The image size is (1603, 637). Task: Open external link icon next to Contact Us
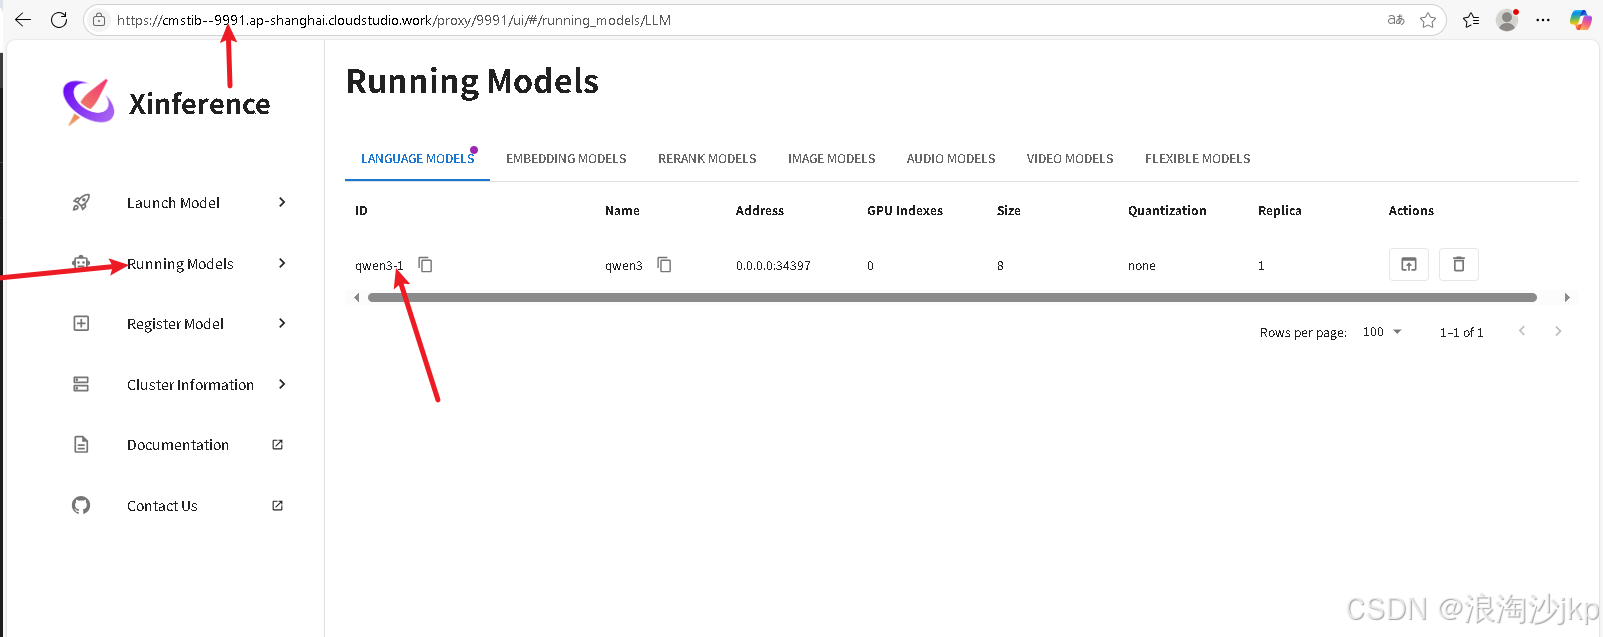tap(278, 506)
